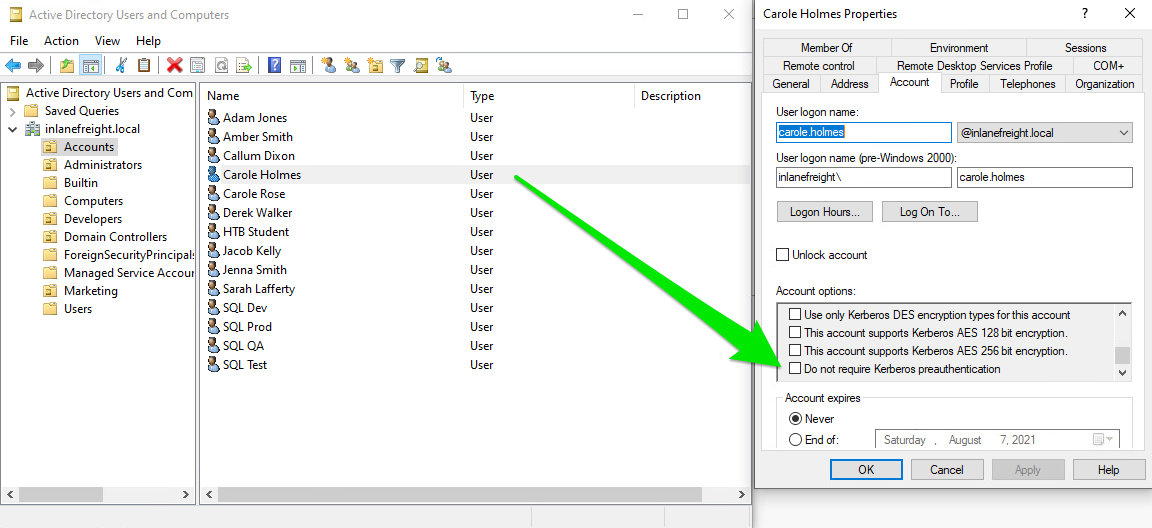Click the red Delete X toolbar icon
This screenshot has width=1152, height=528.
pos(175,66)
